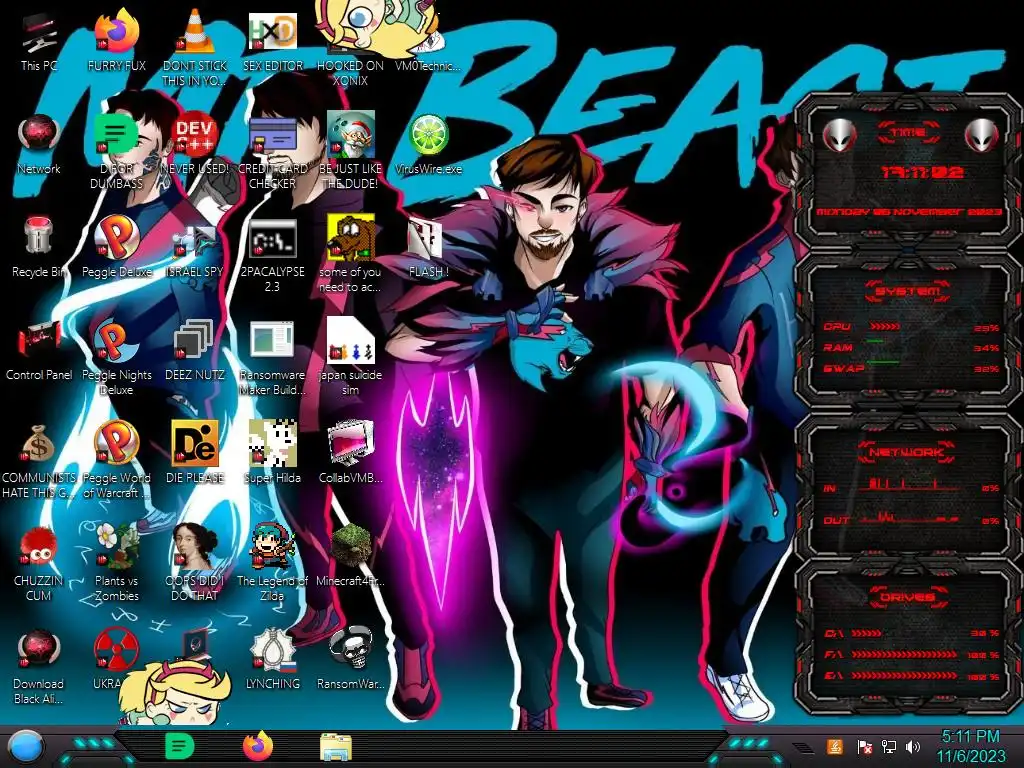Click the TIME header in the widget

point(908,132)
